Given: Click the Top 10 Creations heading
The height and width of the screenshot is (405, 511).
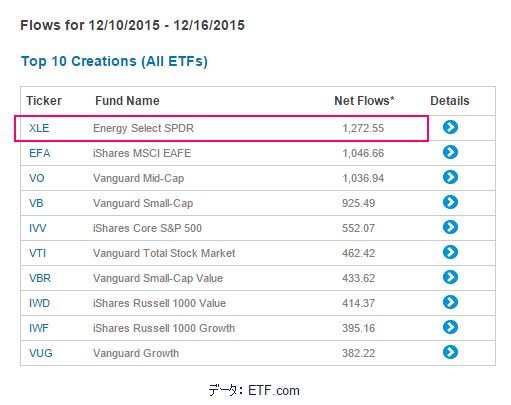Looking at the screenshot, I should [114, 61].
